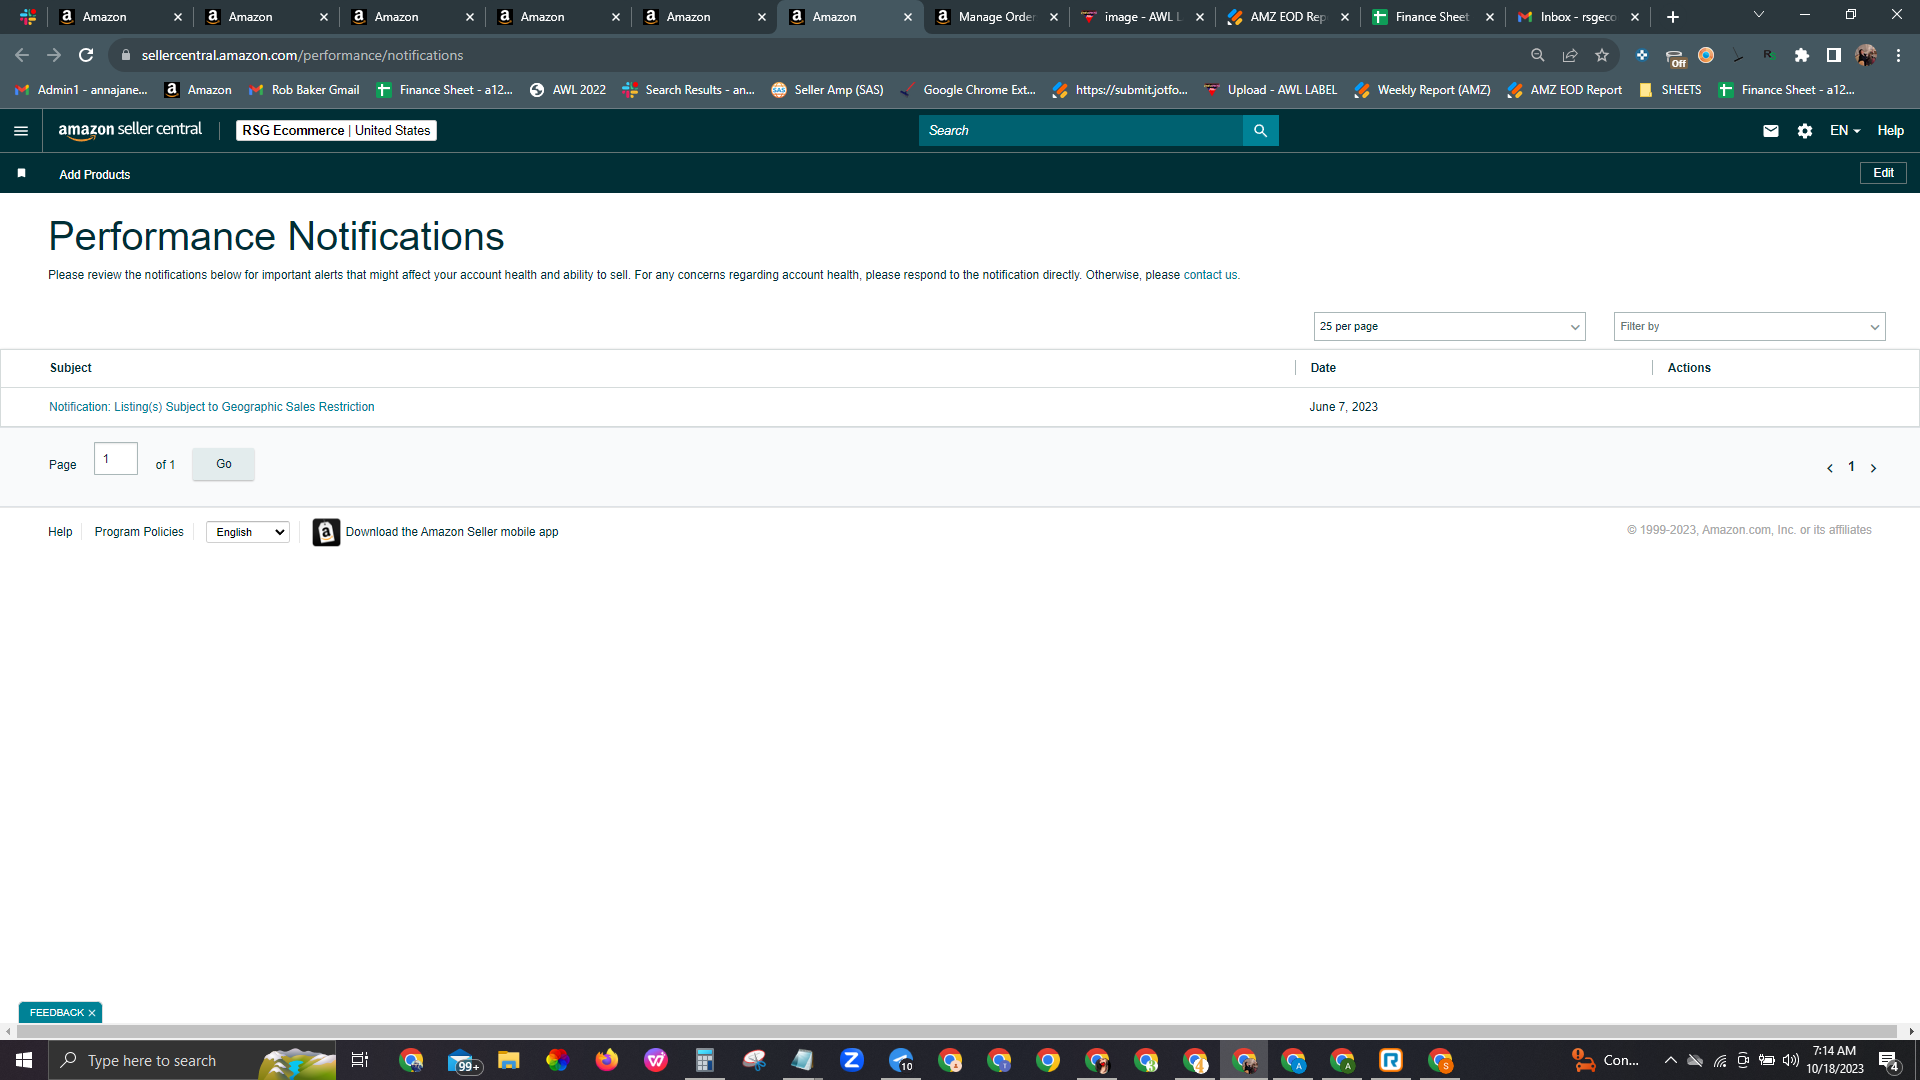Switch to the image - AWL tab
Viewport: 1920px width, 1080px height.
click(x=1143, y=17)
